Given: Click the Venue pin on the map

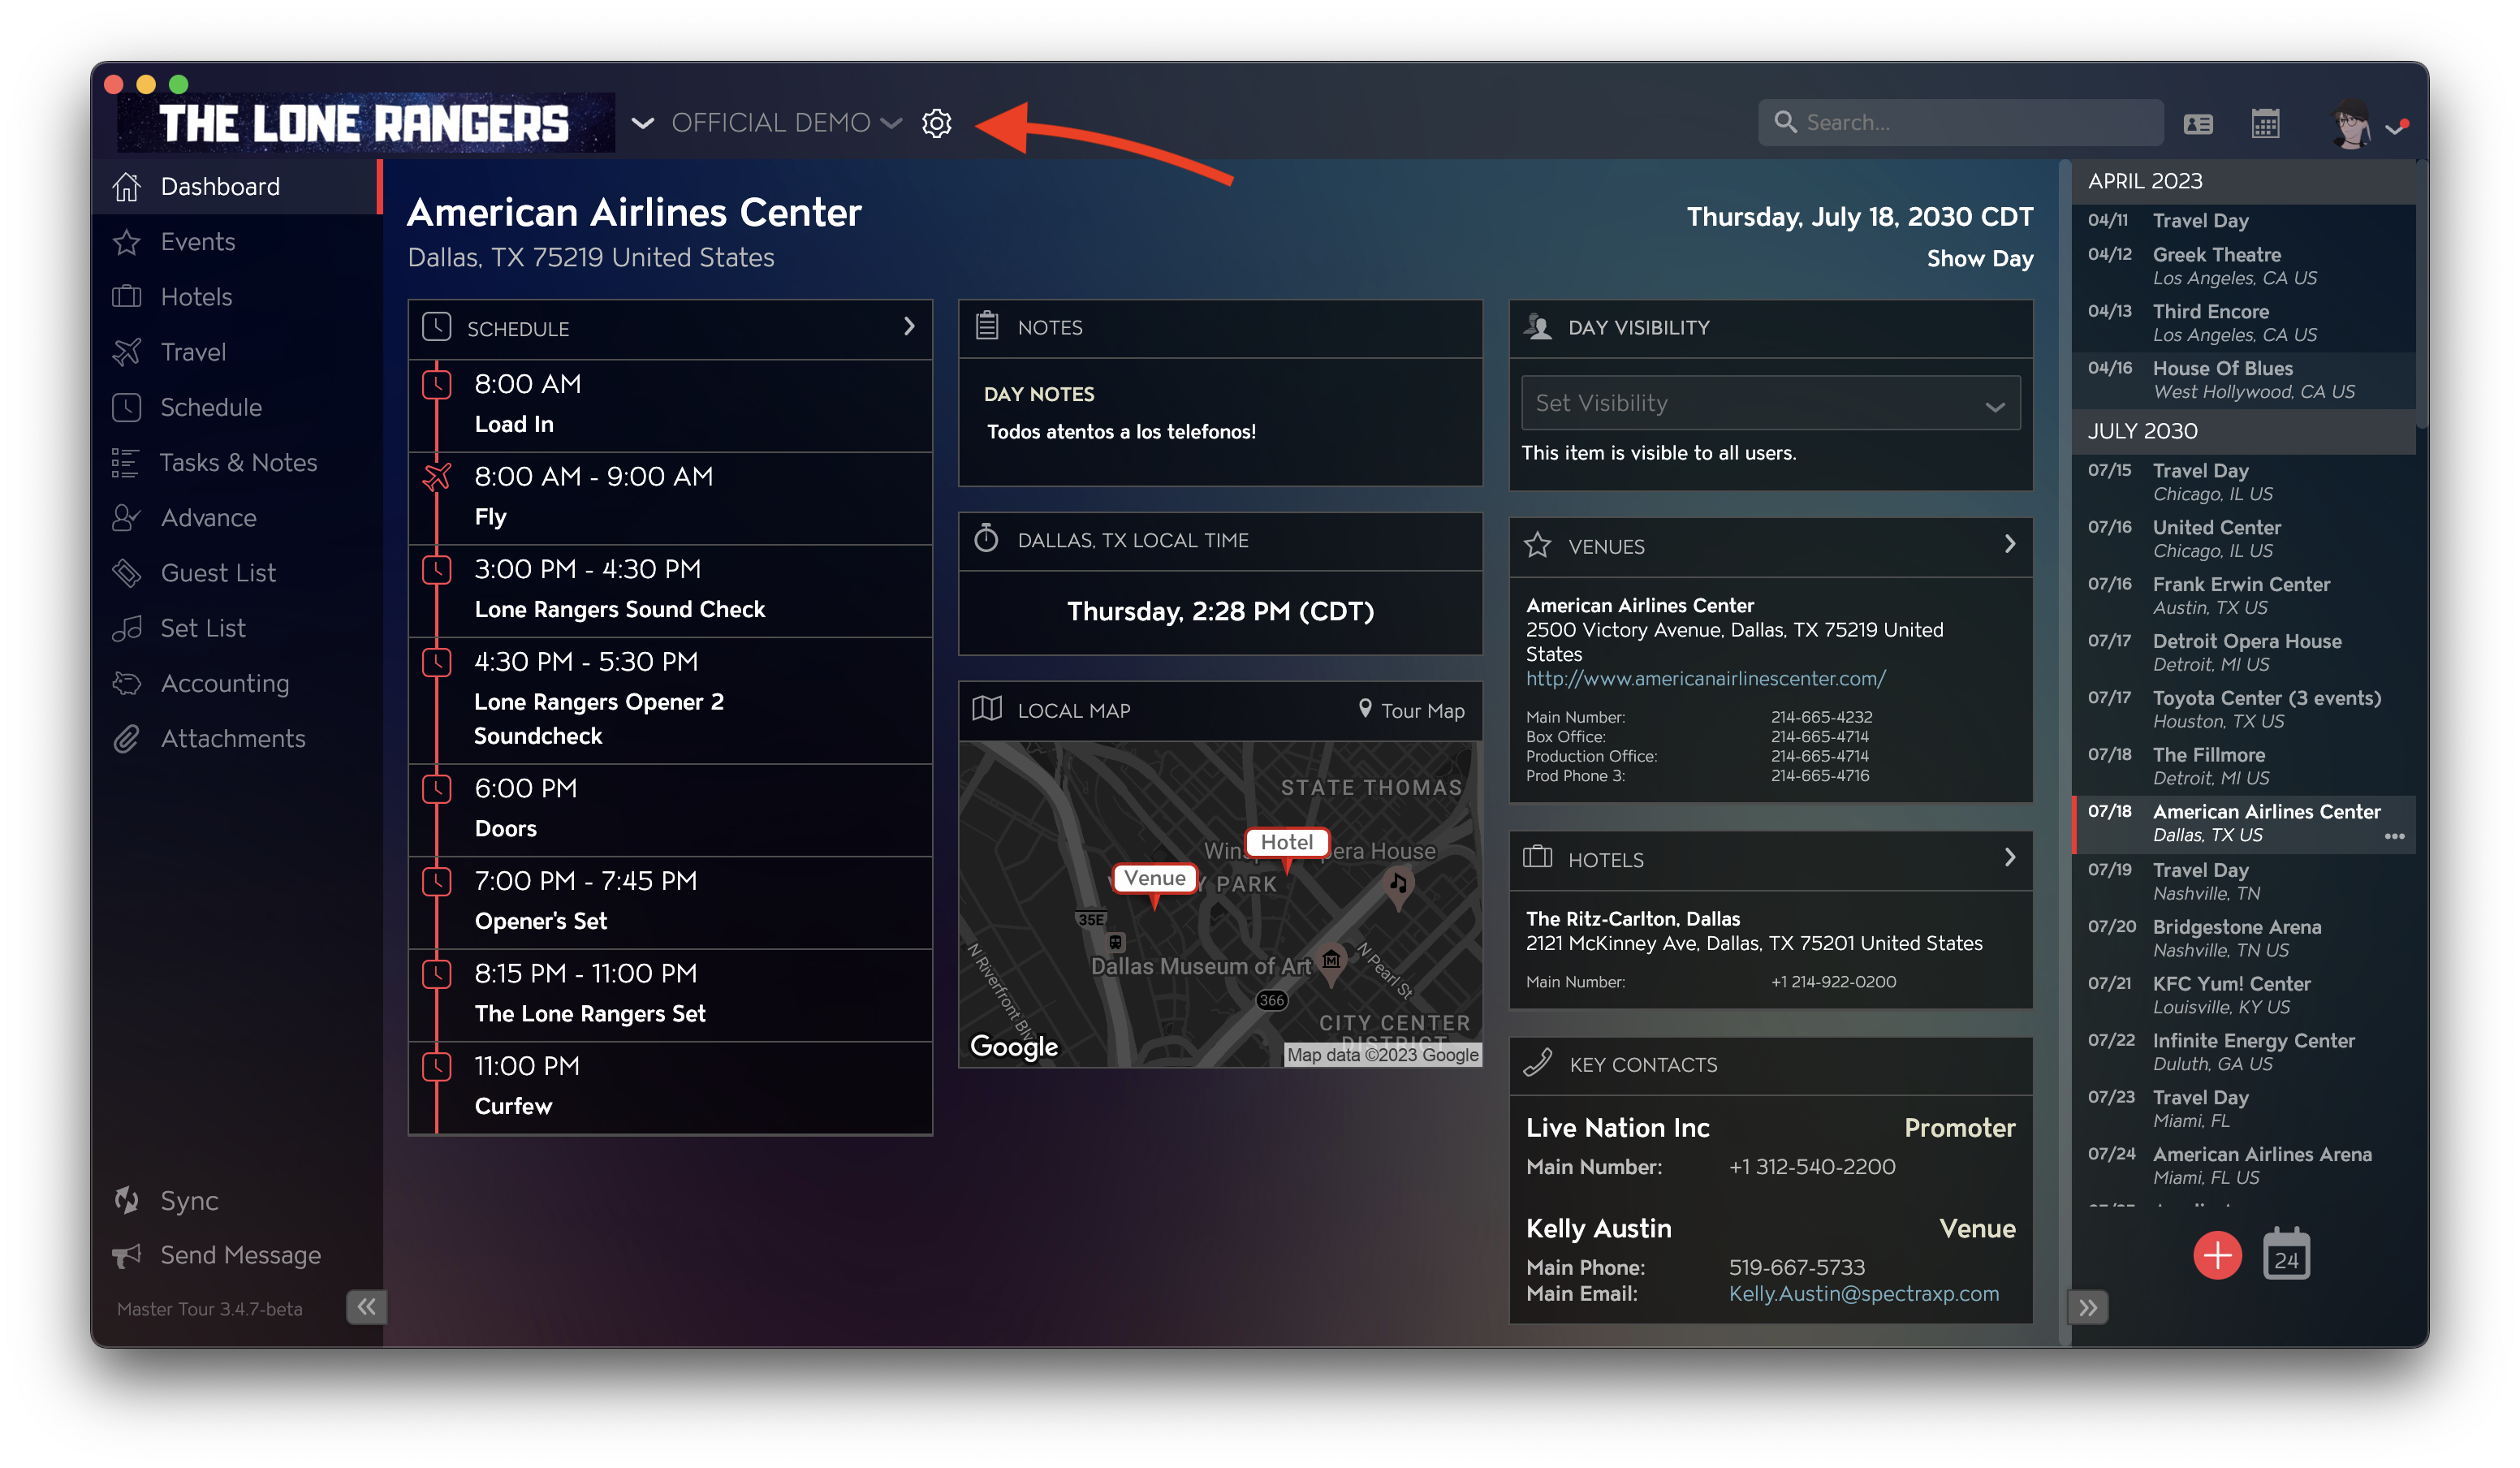Looking at the screenshot, I should pyautogui.click(x=1155, y=884).
